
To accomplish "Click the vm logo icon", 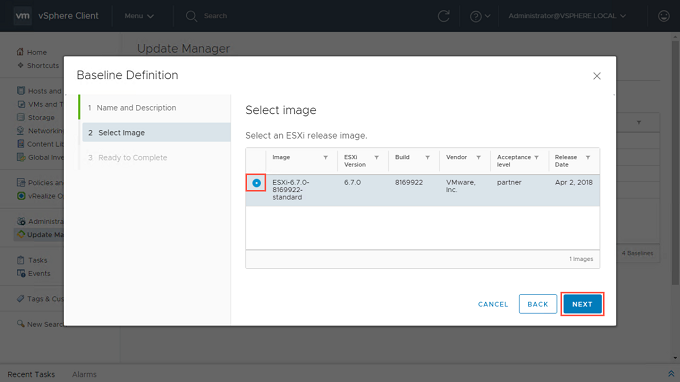I will pos(23,16).
